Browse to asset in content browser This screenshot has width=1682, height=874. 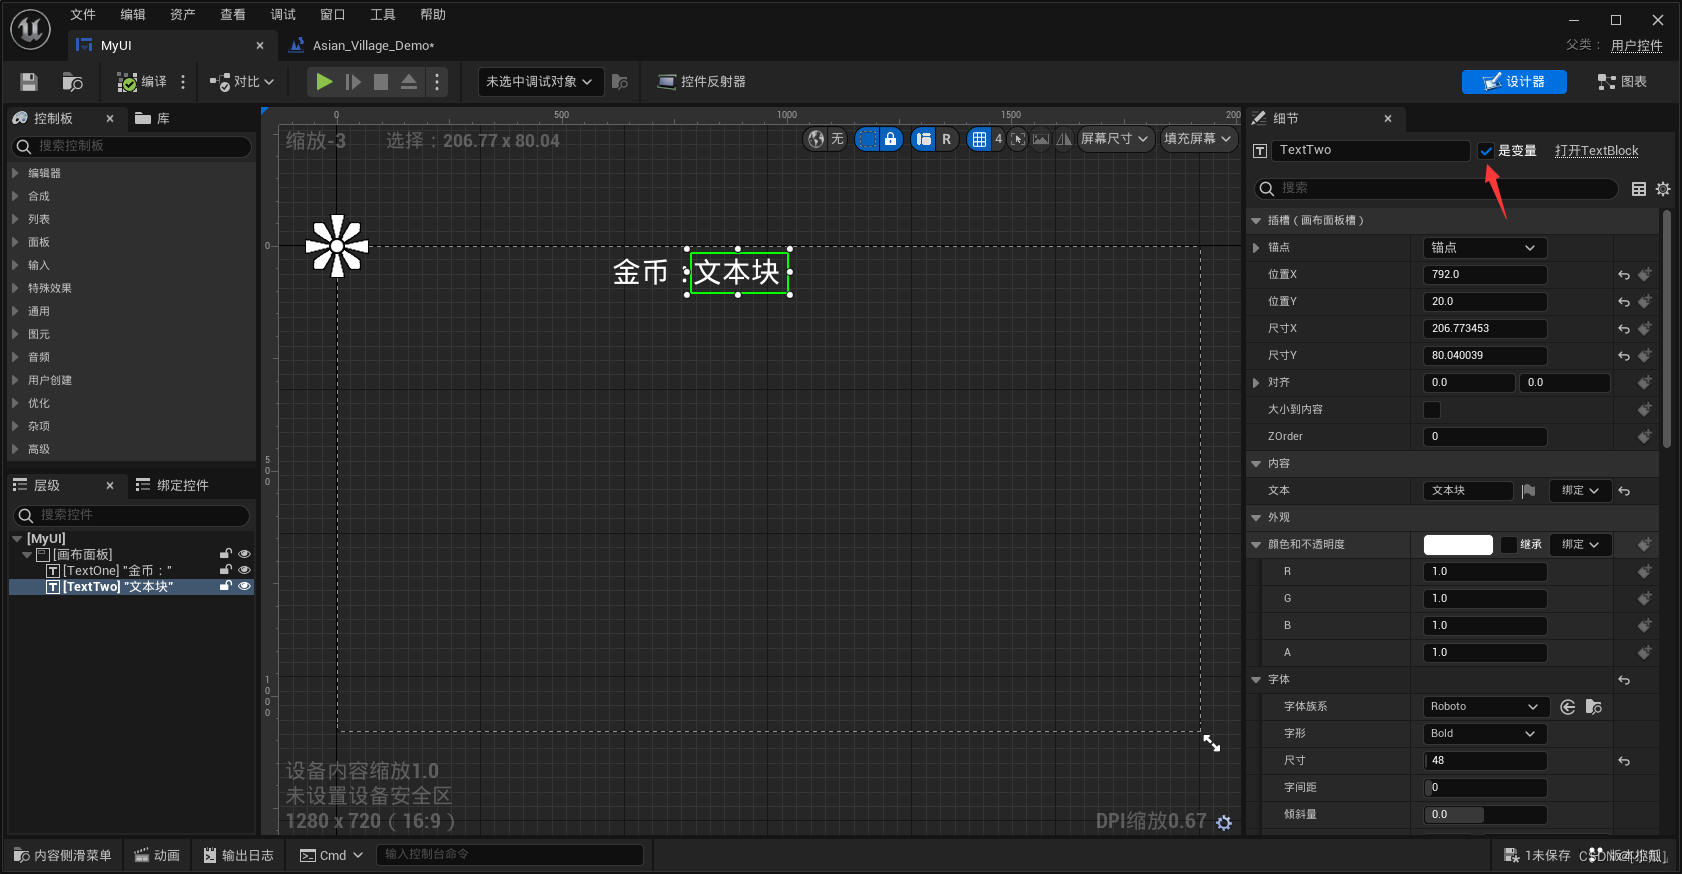pos(72,82)
